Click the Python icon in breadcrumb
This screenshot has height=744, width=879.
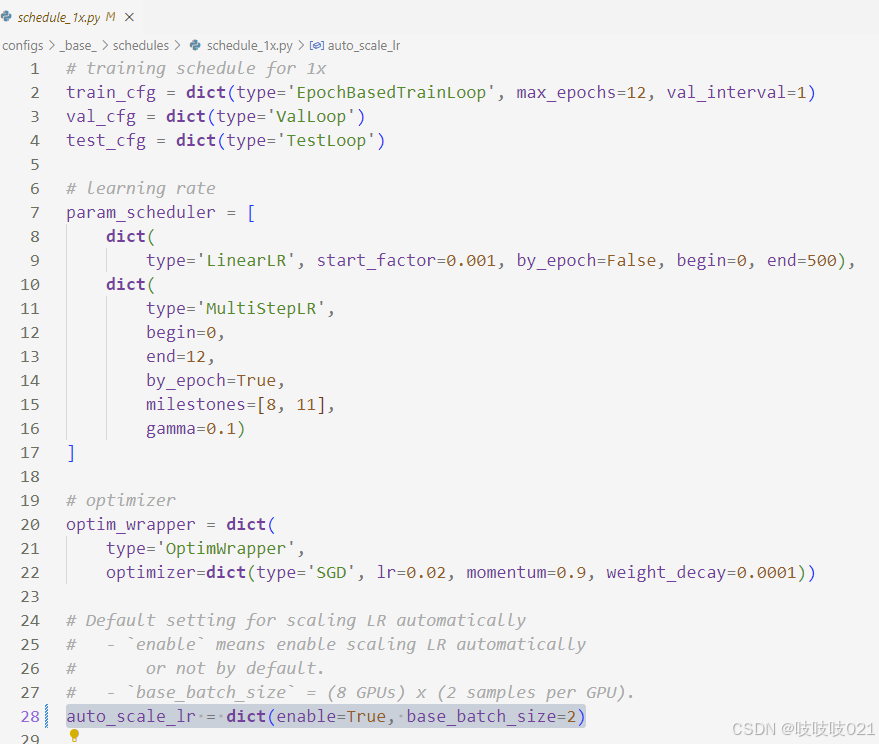(x=195, y=45)
